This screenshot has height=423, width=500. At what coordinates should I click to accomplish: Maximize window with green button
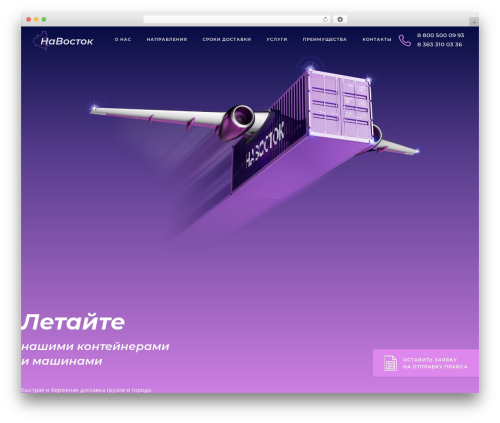tap(44, 20)
